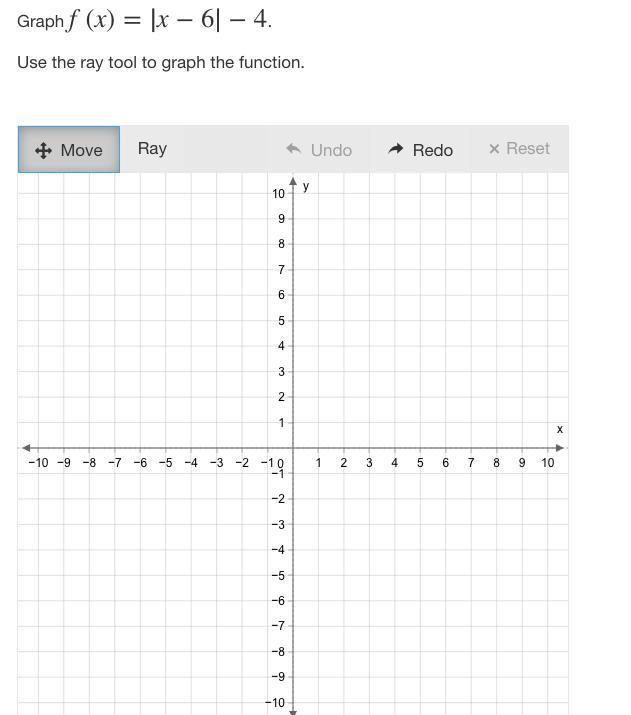The height and width of the screenshot is (715, 631).
Task: Click the graph at point (8, -2)
Action: pyautogui.click(x=497, y=499)
